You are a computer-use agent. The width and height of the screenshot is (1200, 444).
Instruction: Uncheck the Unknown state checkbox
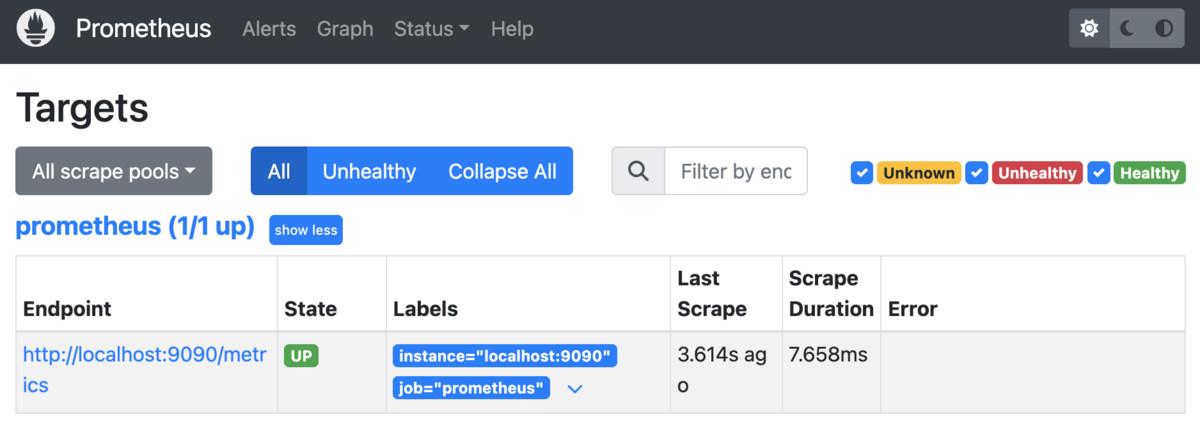862,173
